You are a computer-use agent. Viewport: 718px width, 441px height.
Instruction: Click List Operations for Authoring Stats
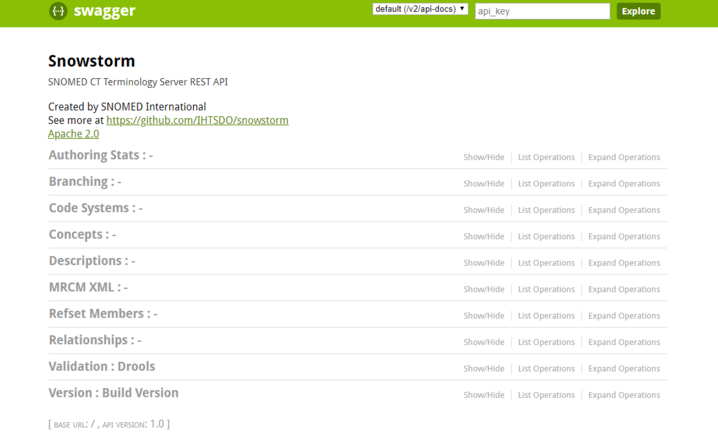(x=546, y=157)
